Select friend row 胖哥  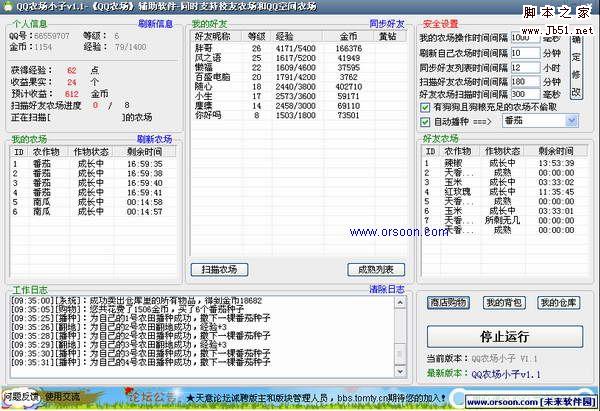[x=298, y=49]
